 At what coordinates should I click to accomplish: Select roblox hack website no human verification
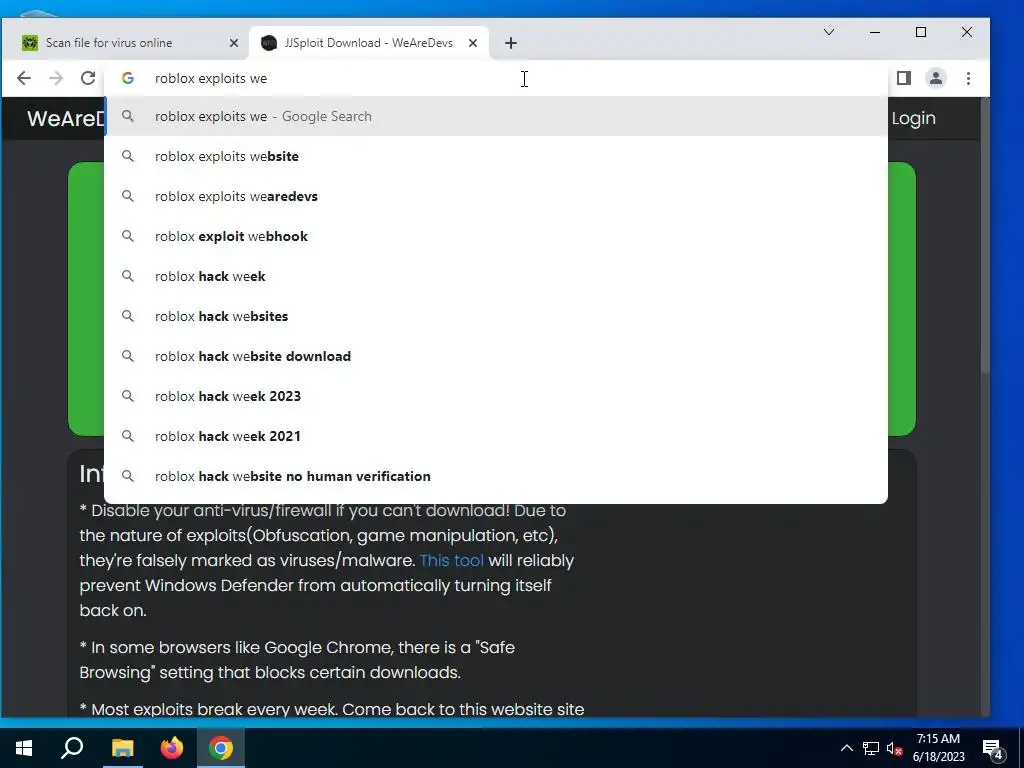point(496,476)
